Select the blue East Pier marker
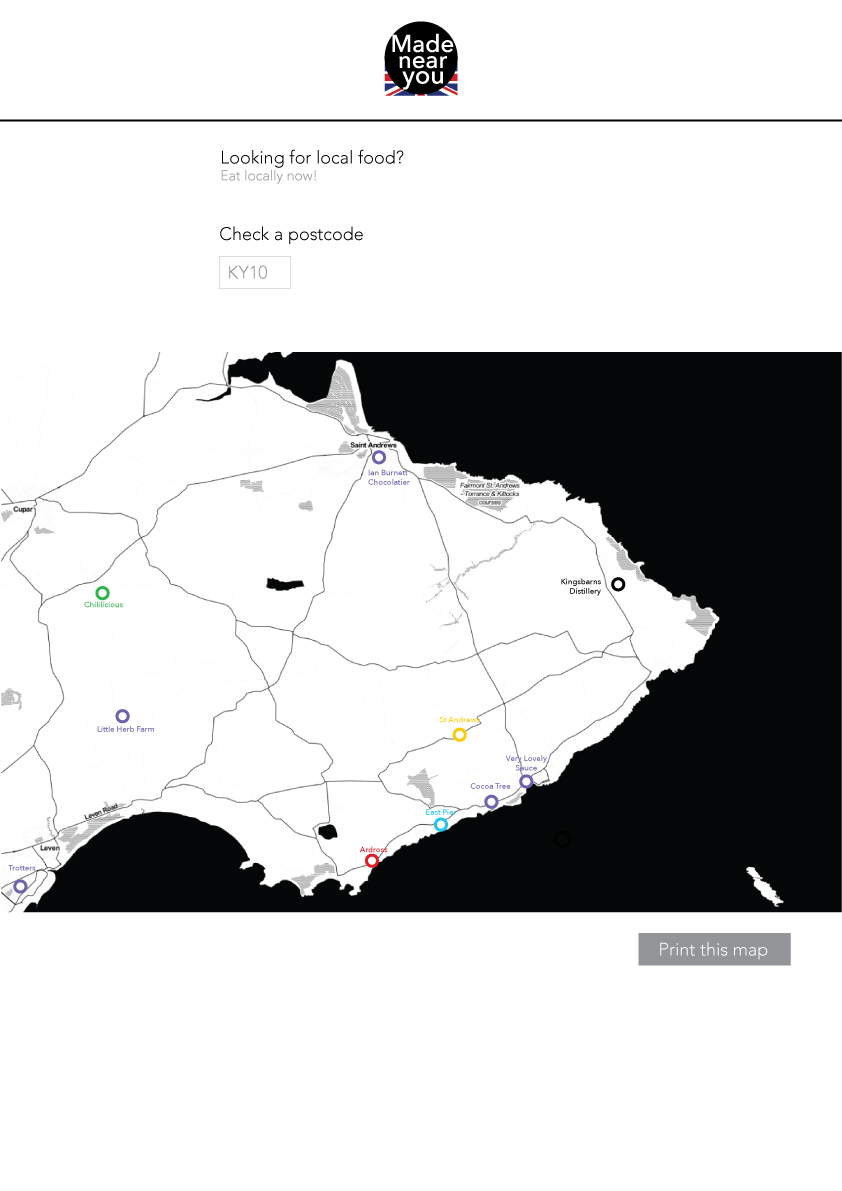Viewport: 842px width, 1191px height. pos(440,824)
